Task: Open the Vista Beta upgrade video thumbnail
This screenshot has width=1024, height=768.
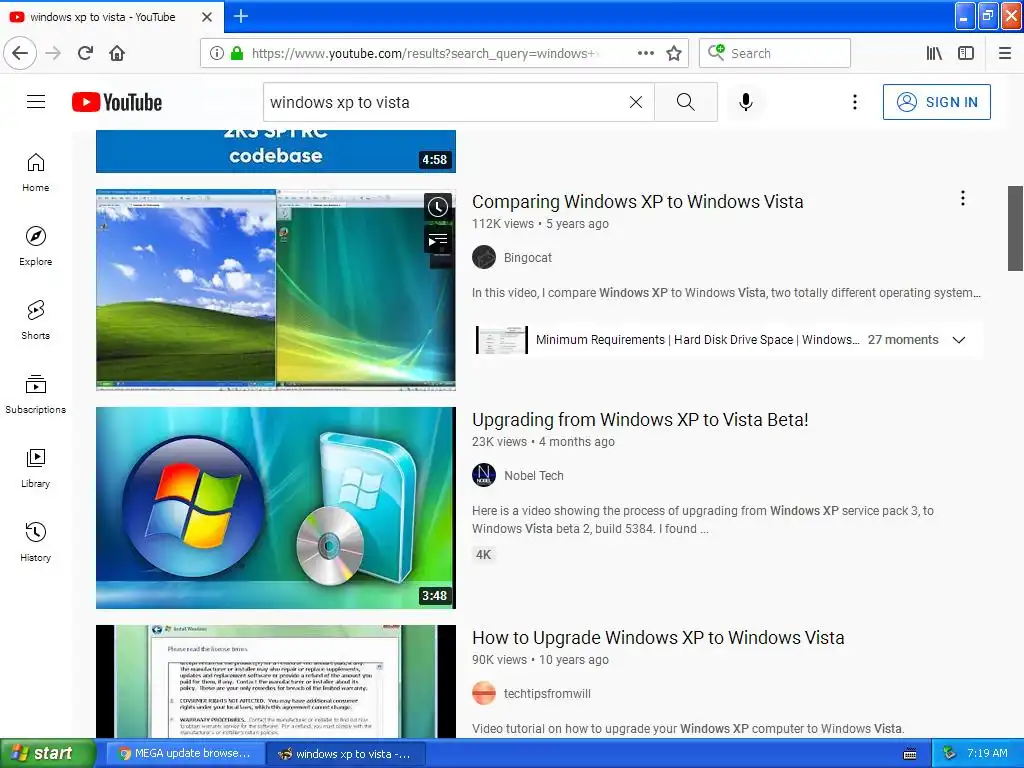Action: point(276,508)
